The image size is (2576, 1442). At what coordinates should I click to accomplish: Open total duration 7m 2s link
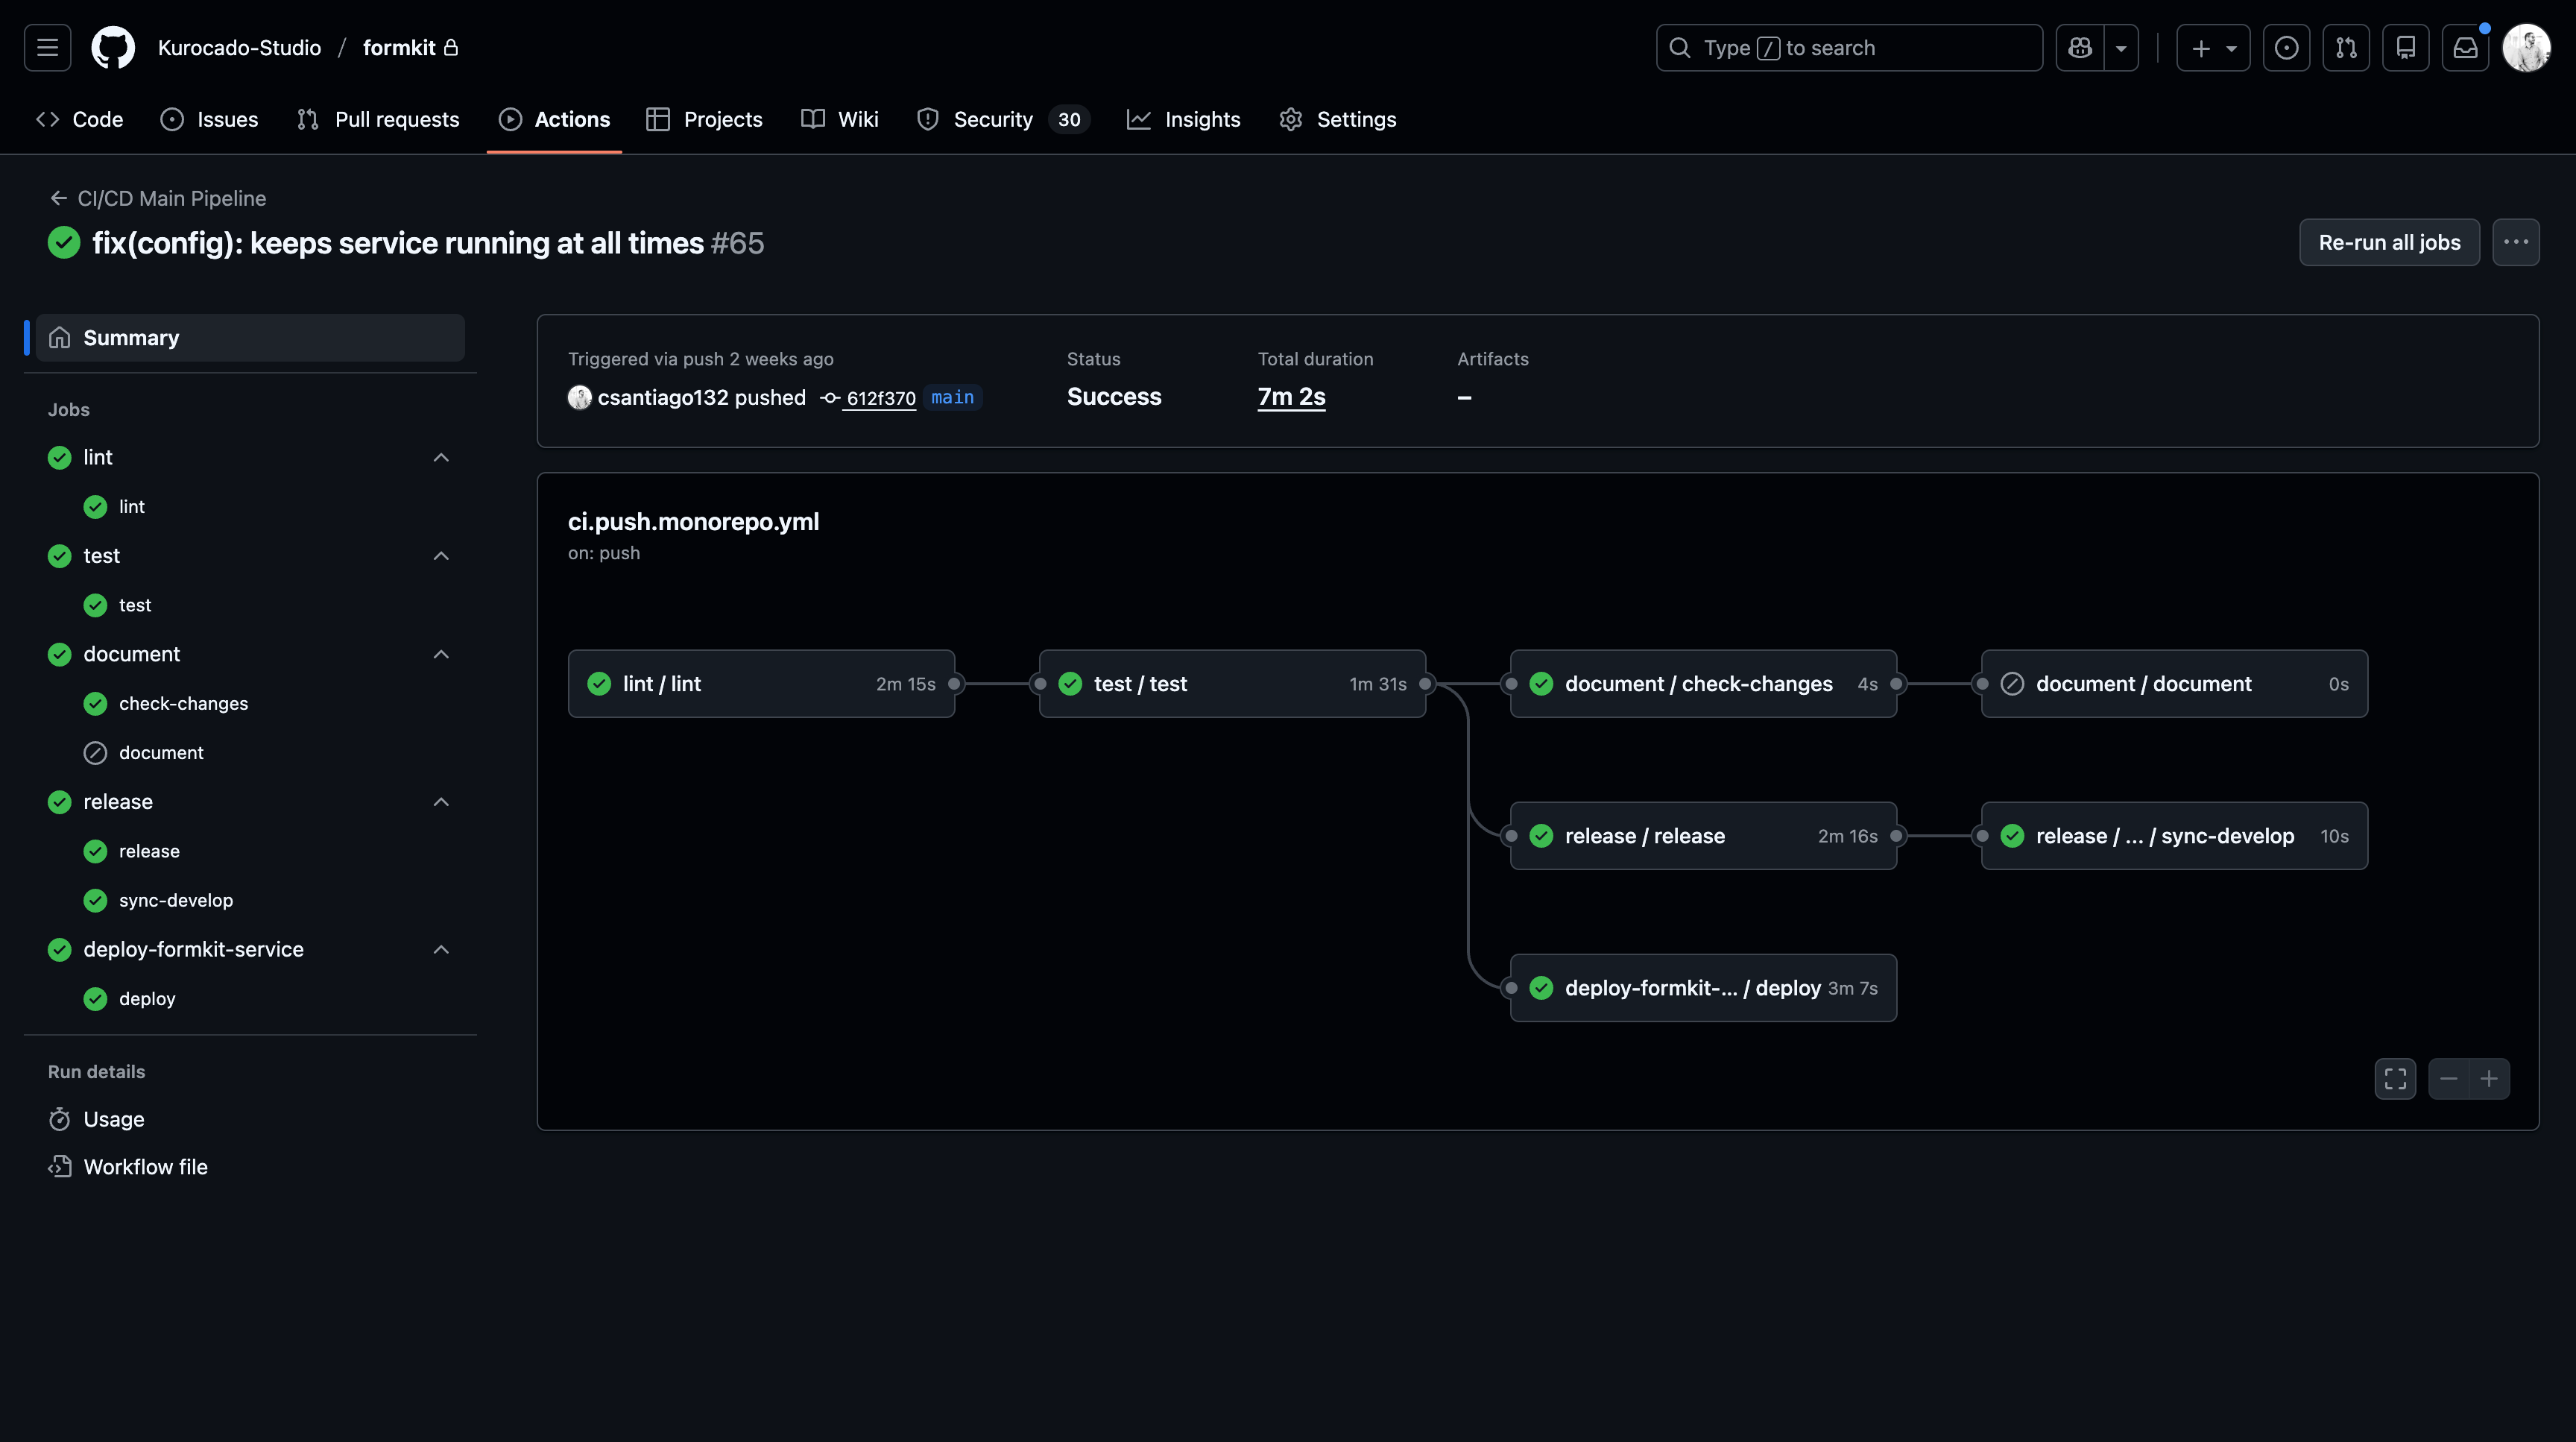tap(1291, 396)
